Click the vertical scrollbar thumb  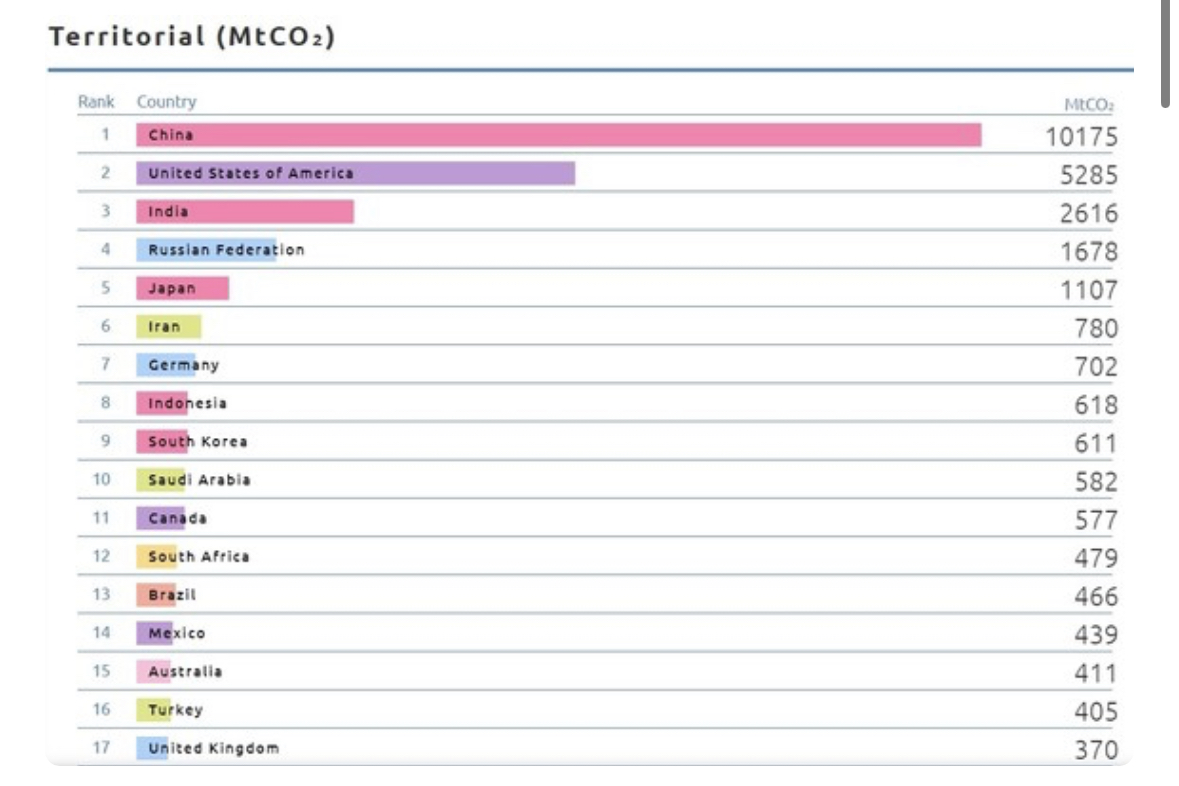coord(1165,53)
